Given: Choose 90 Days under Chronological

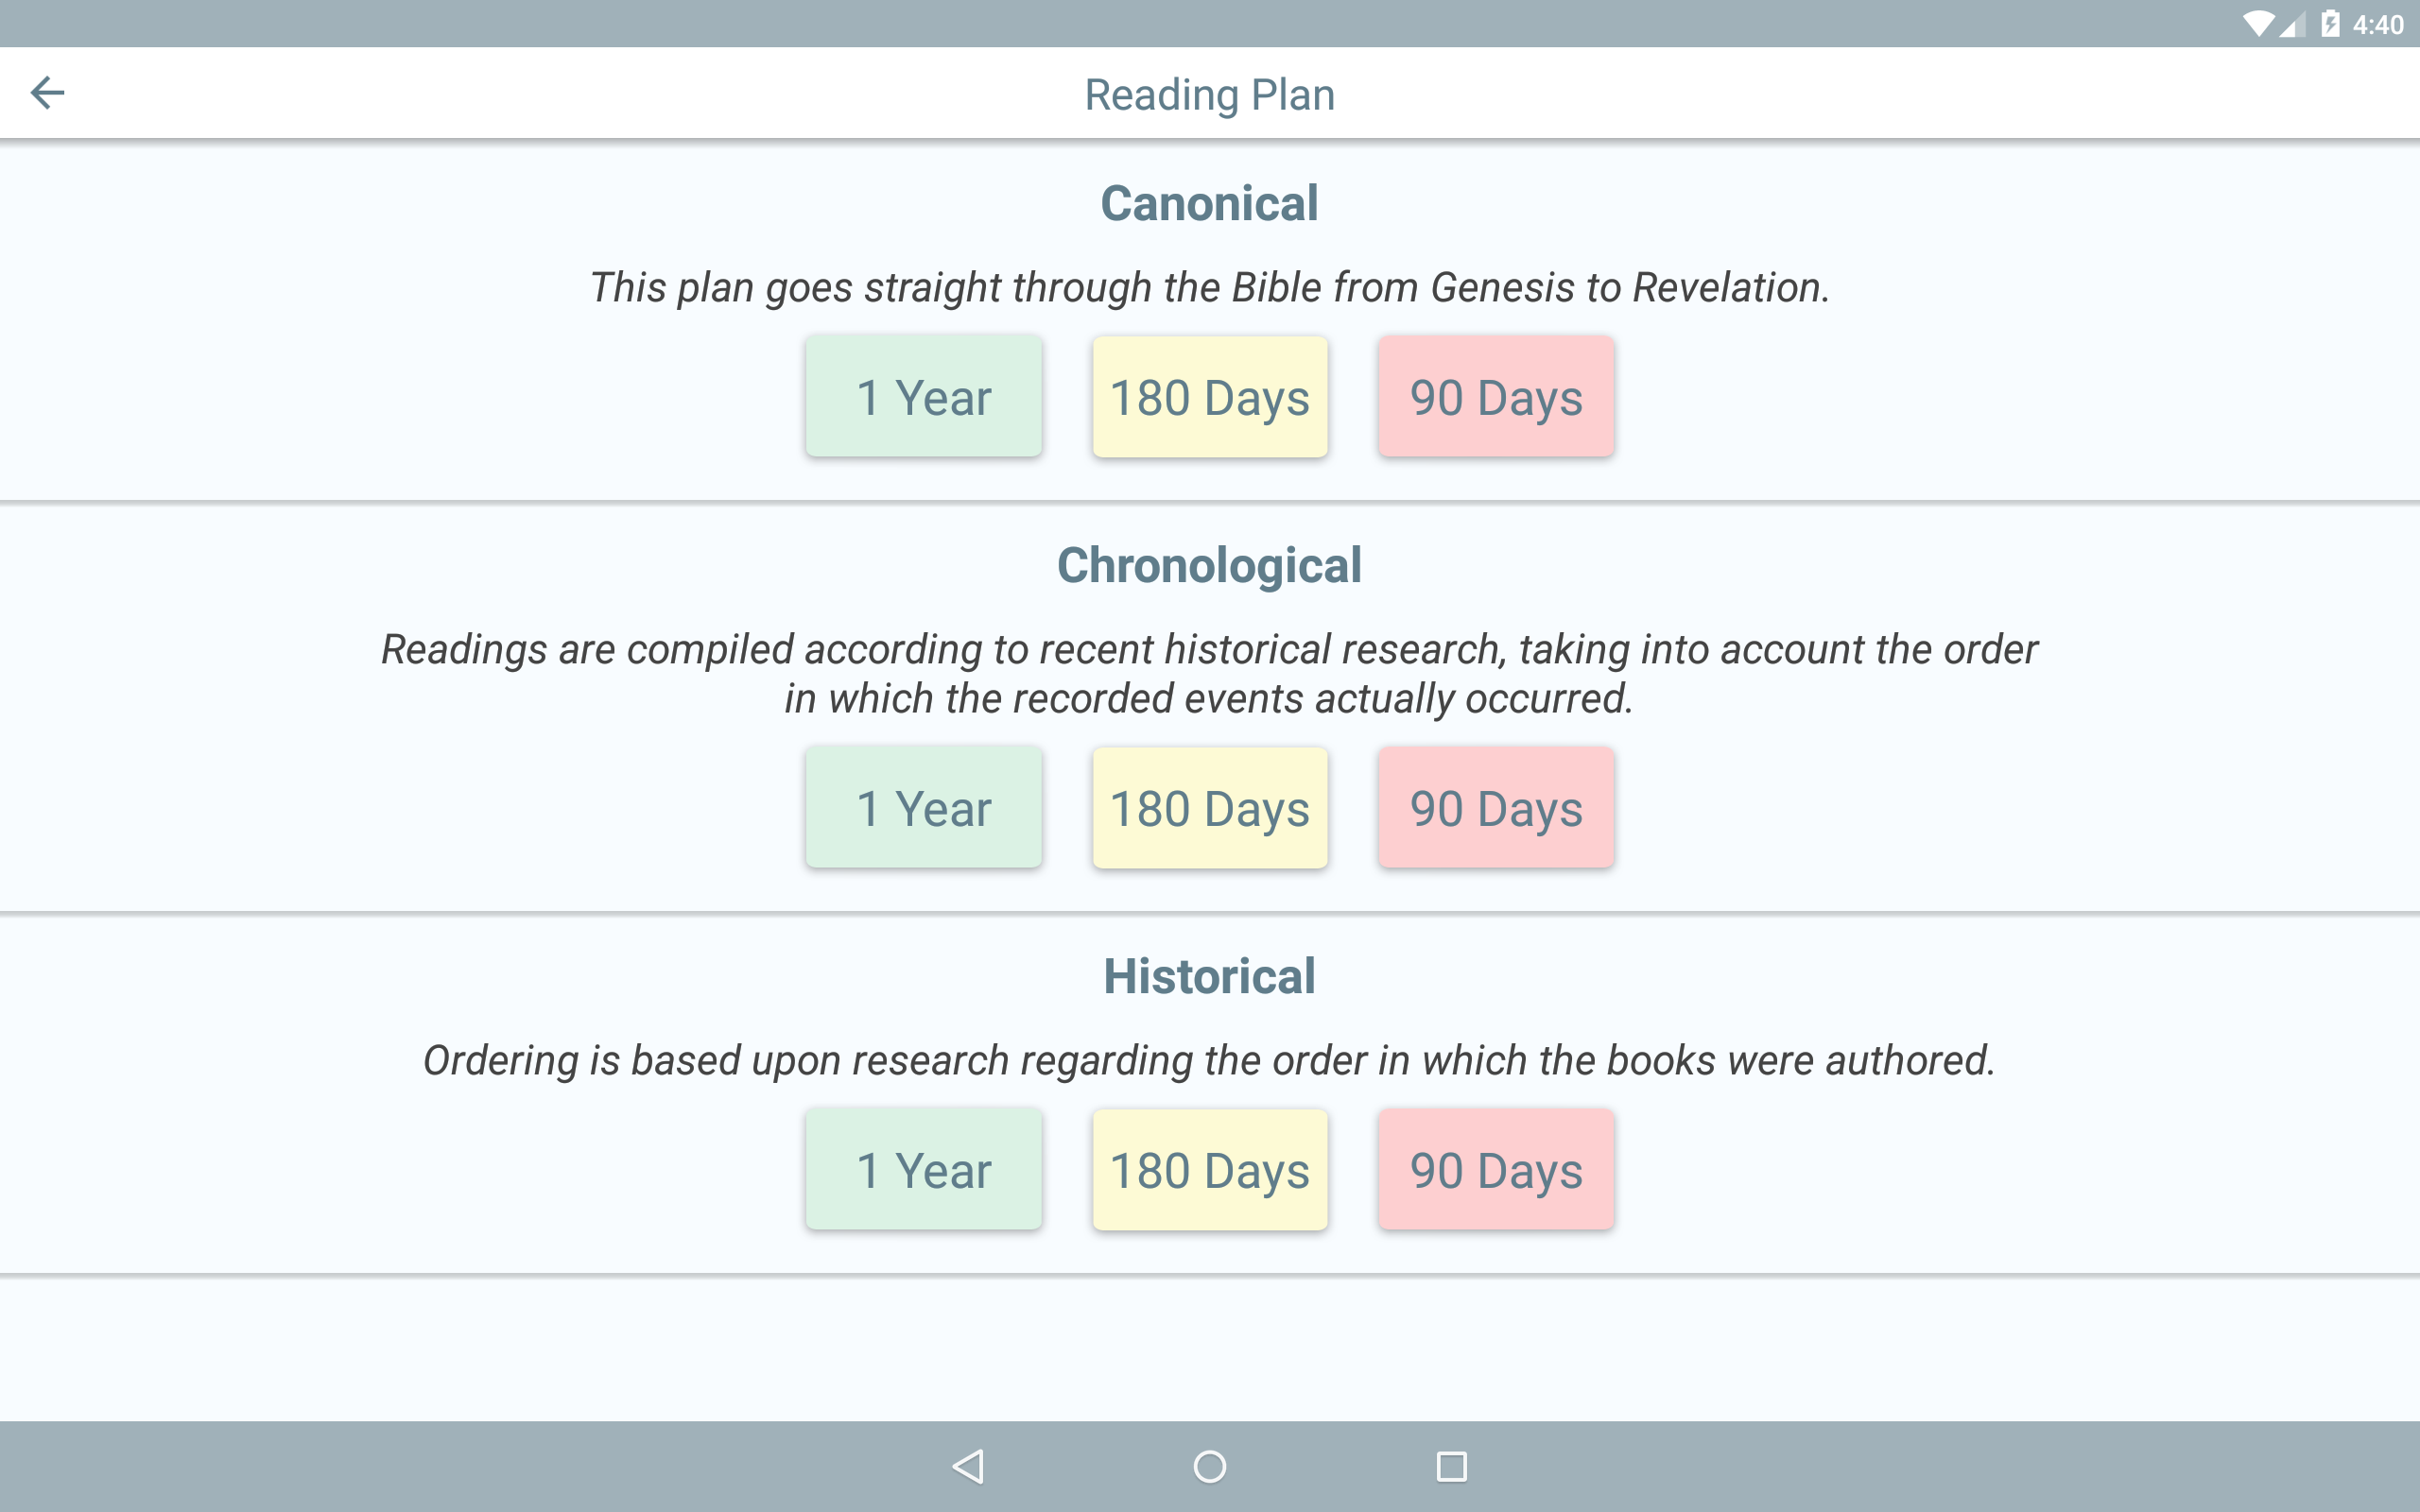Looking at the screenshot, I should 1496,807.
